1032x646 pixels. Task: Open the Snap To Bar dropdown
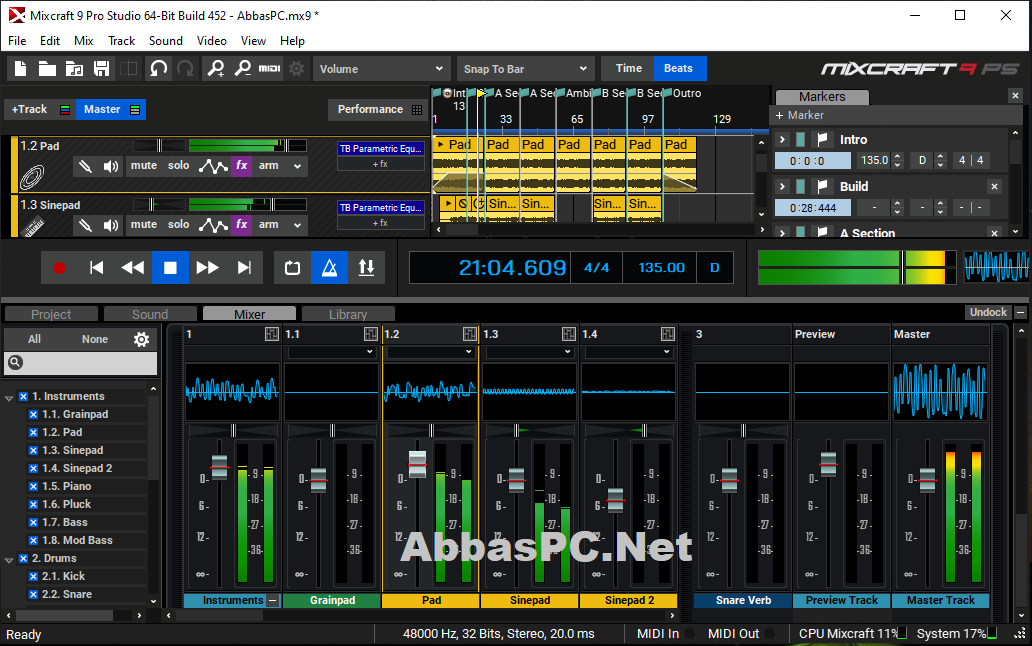[525, 68]
